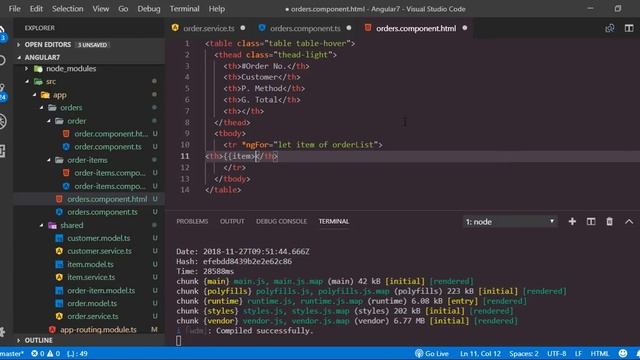The width and height of the screenshot is (640, 360).
Task: Maximize the panel with the chevron-up icon
Action: [629, 221]
